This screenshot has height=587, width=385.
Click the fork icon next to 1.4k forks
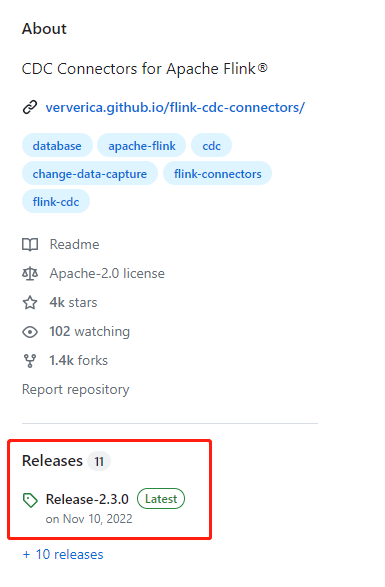[x=30, y=361]
